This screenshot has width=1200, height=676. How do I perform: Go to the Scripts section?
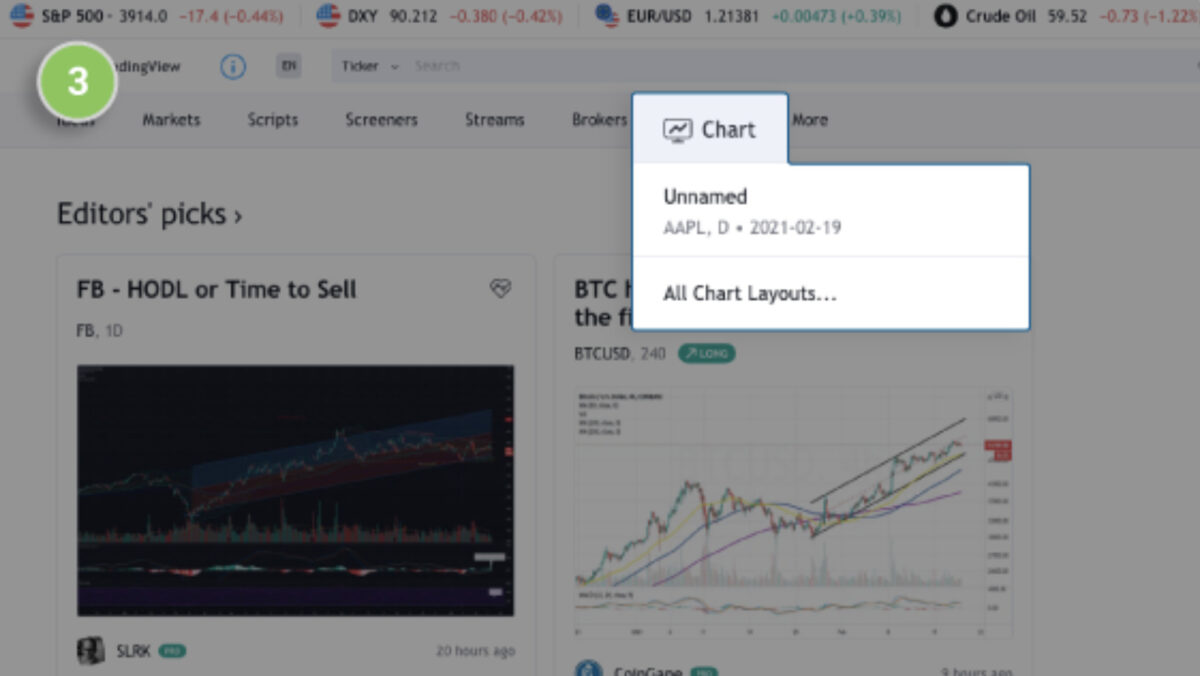tap(273, 120)
